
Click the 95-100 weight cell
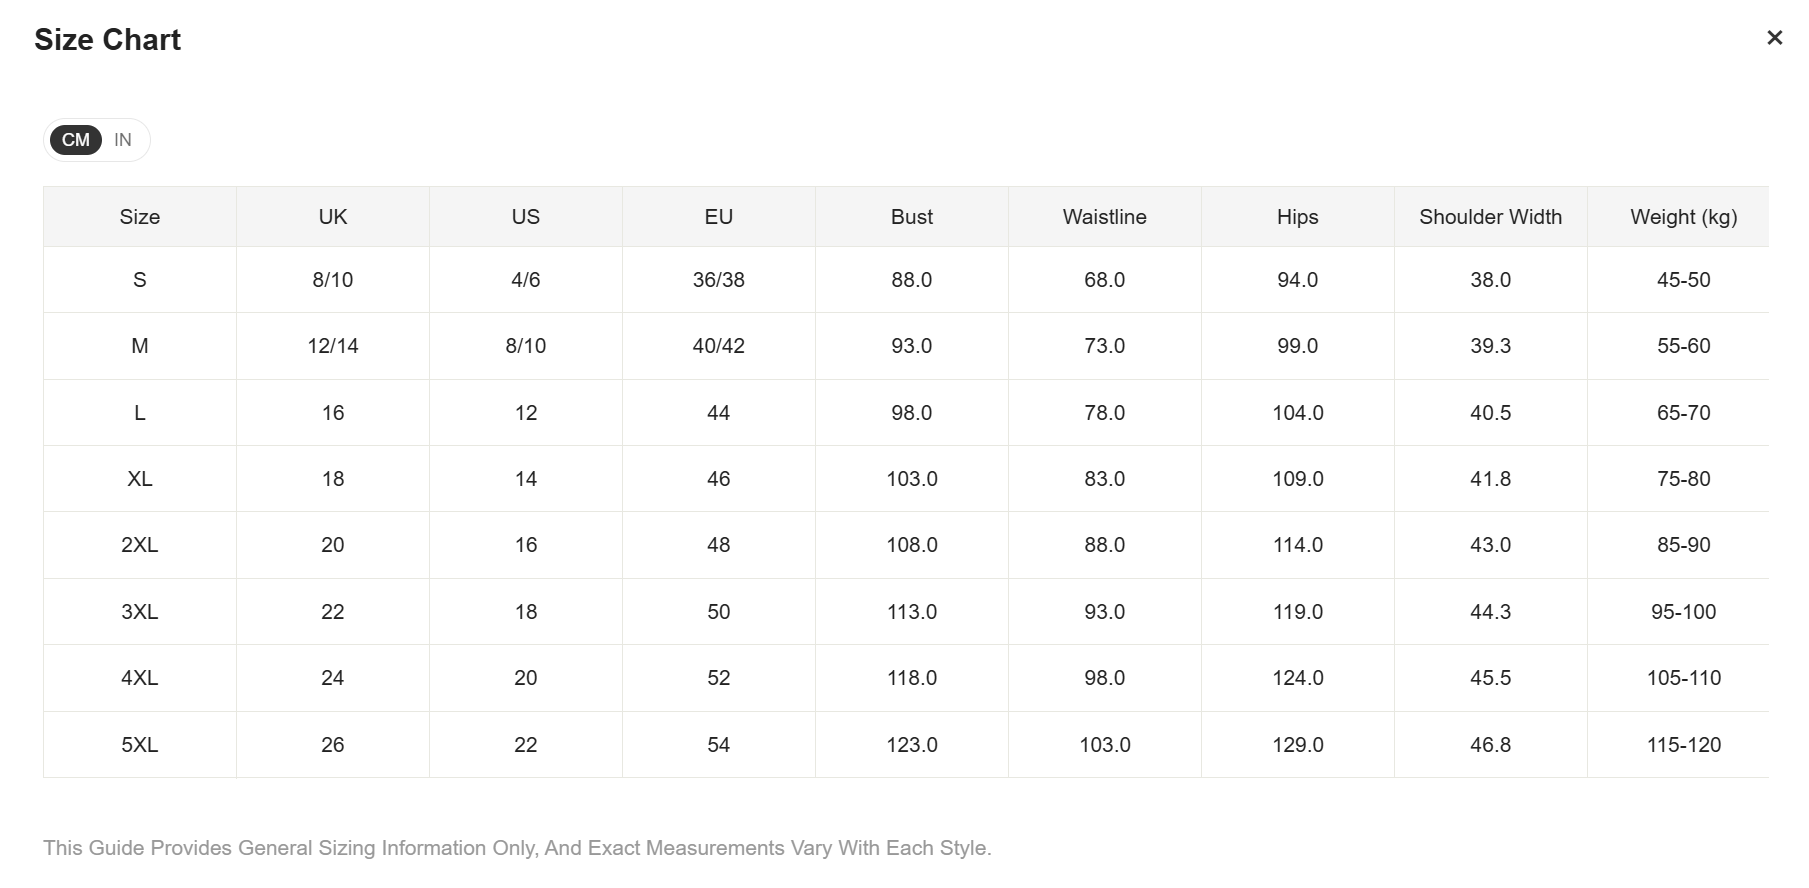pyautogui.click(x=1683, y=612)
